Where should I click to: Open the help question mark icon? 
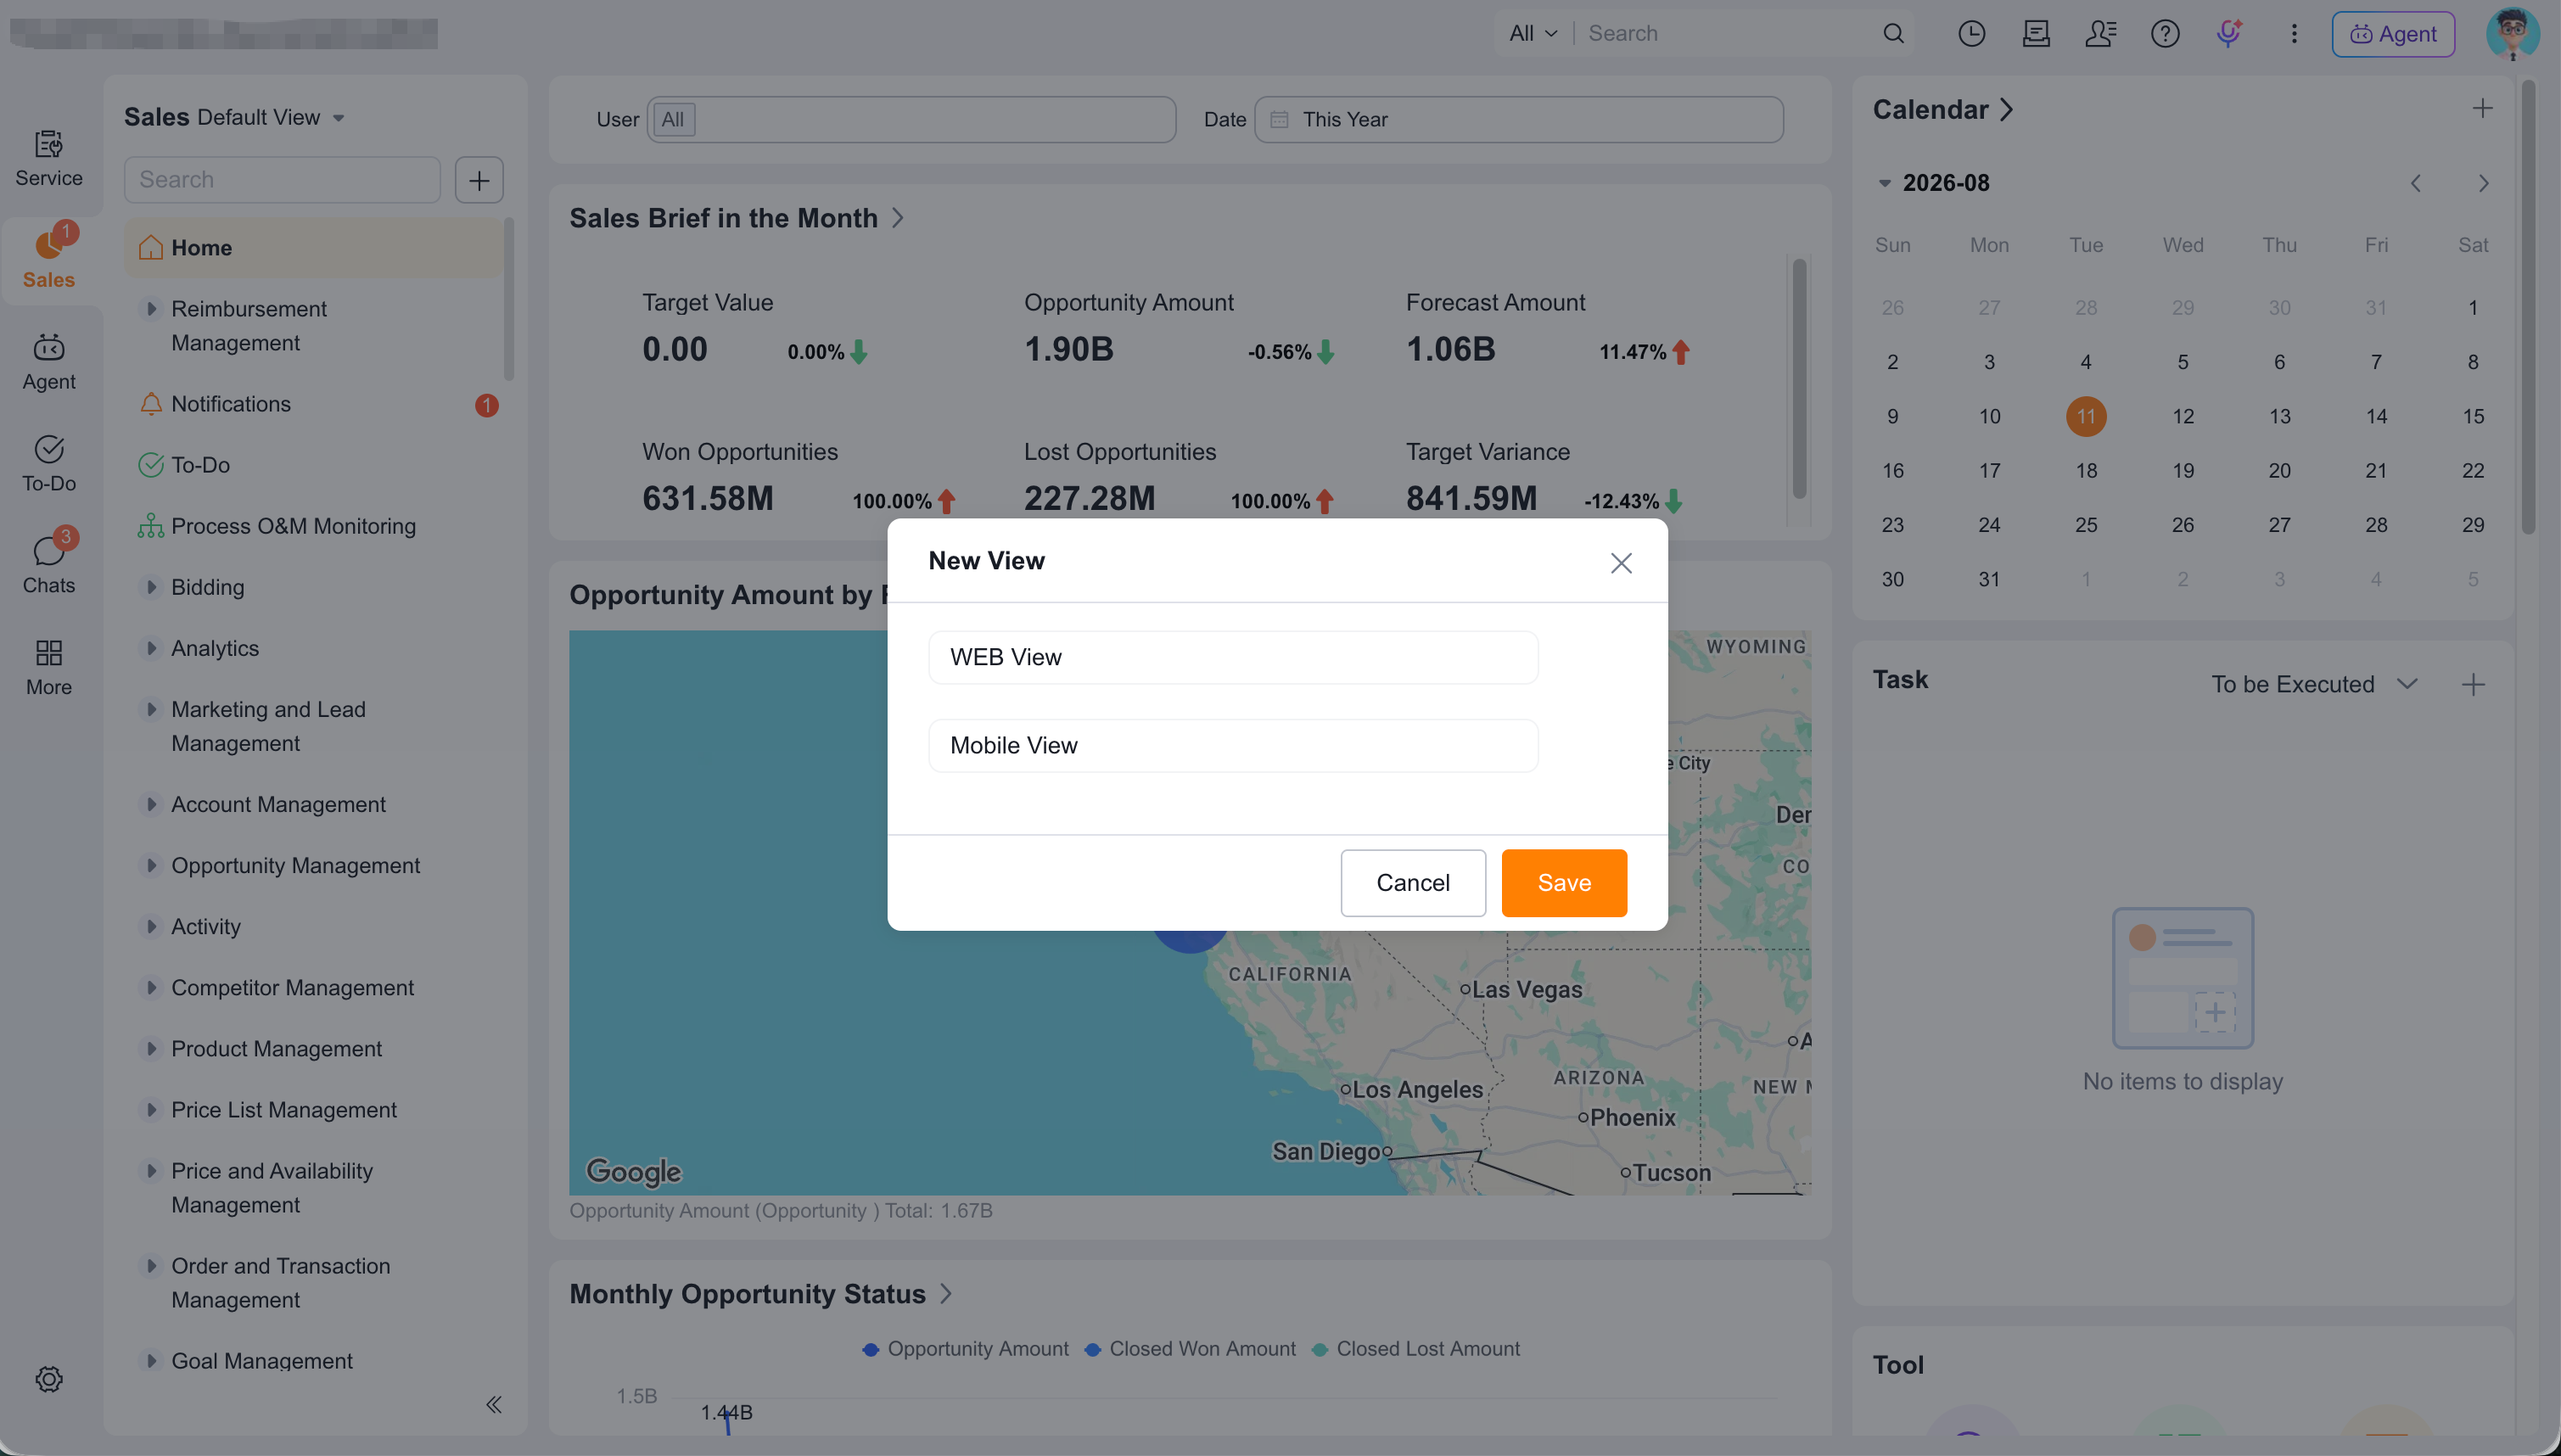(2165, 33)
